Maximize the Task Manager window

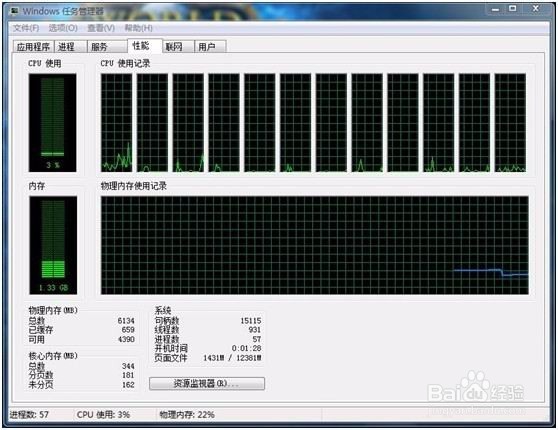pyautogui.click(x=512, y=9)
